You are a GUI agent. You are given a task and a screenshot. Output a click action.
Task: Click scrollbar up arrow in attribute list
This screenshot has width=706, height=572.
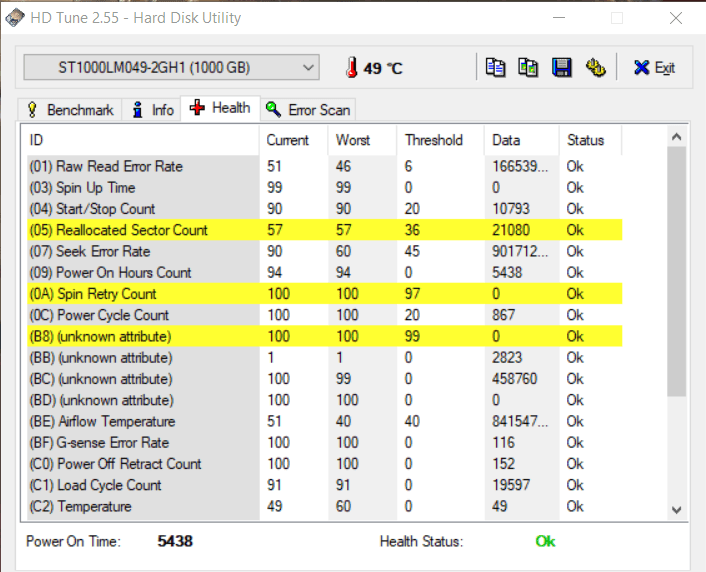click(676, 136)
